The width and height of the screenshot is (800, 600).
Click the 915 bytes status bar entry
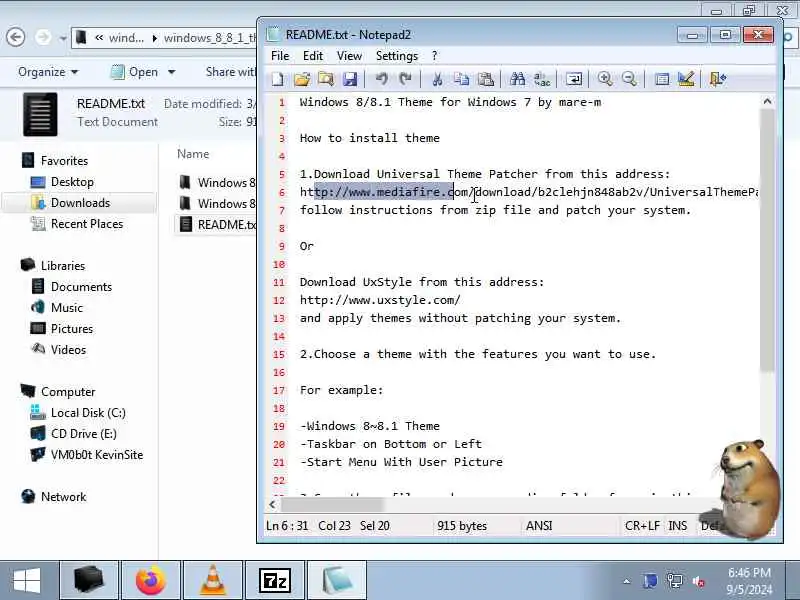462,526
